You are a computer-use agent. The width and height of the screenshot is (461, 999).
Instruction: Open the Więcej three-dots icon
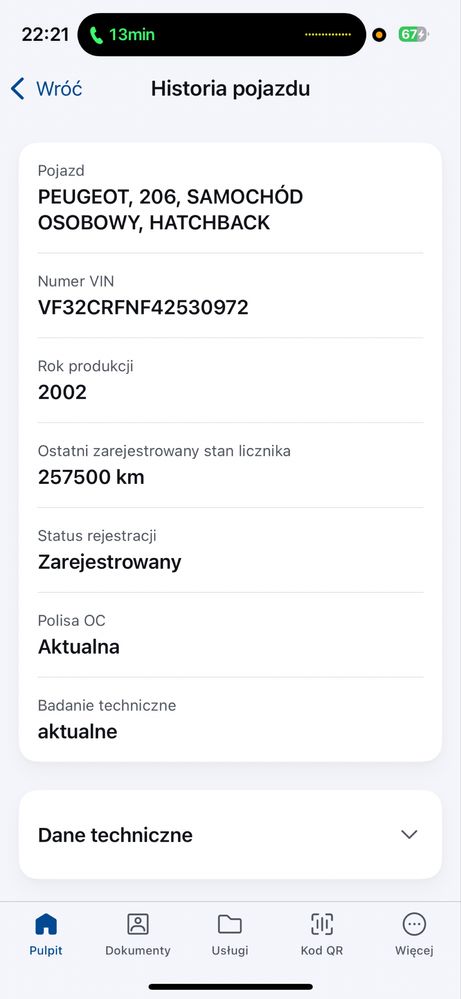tap(414, 924)
